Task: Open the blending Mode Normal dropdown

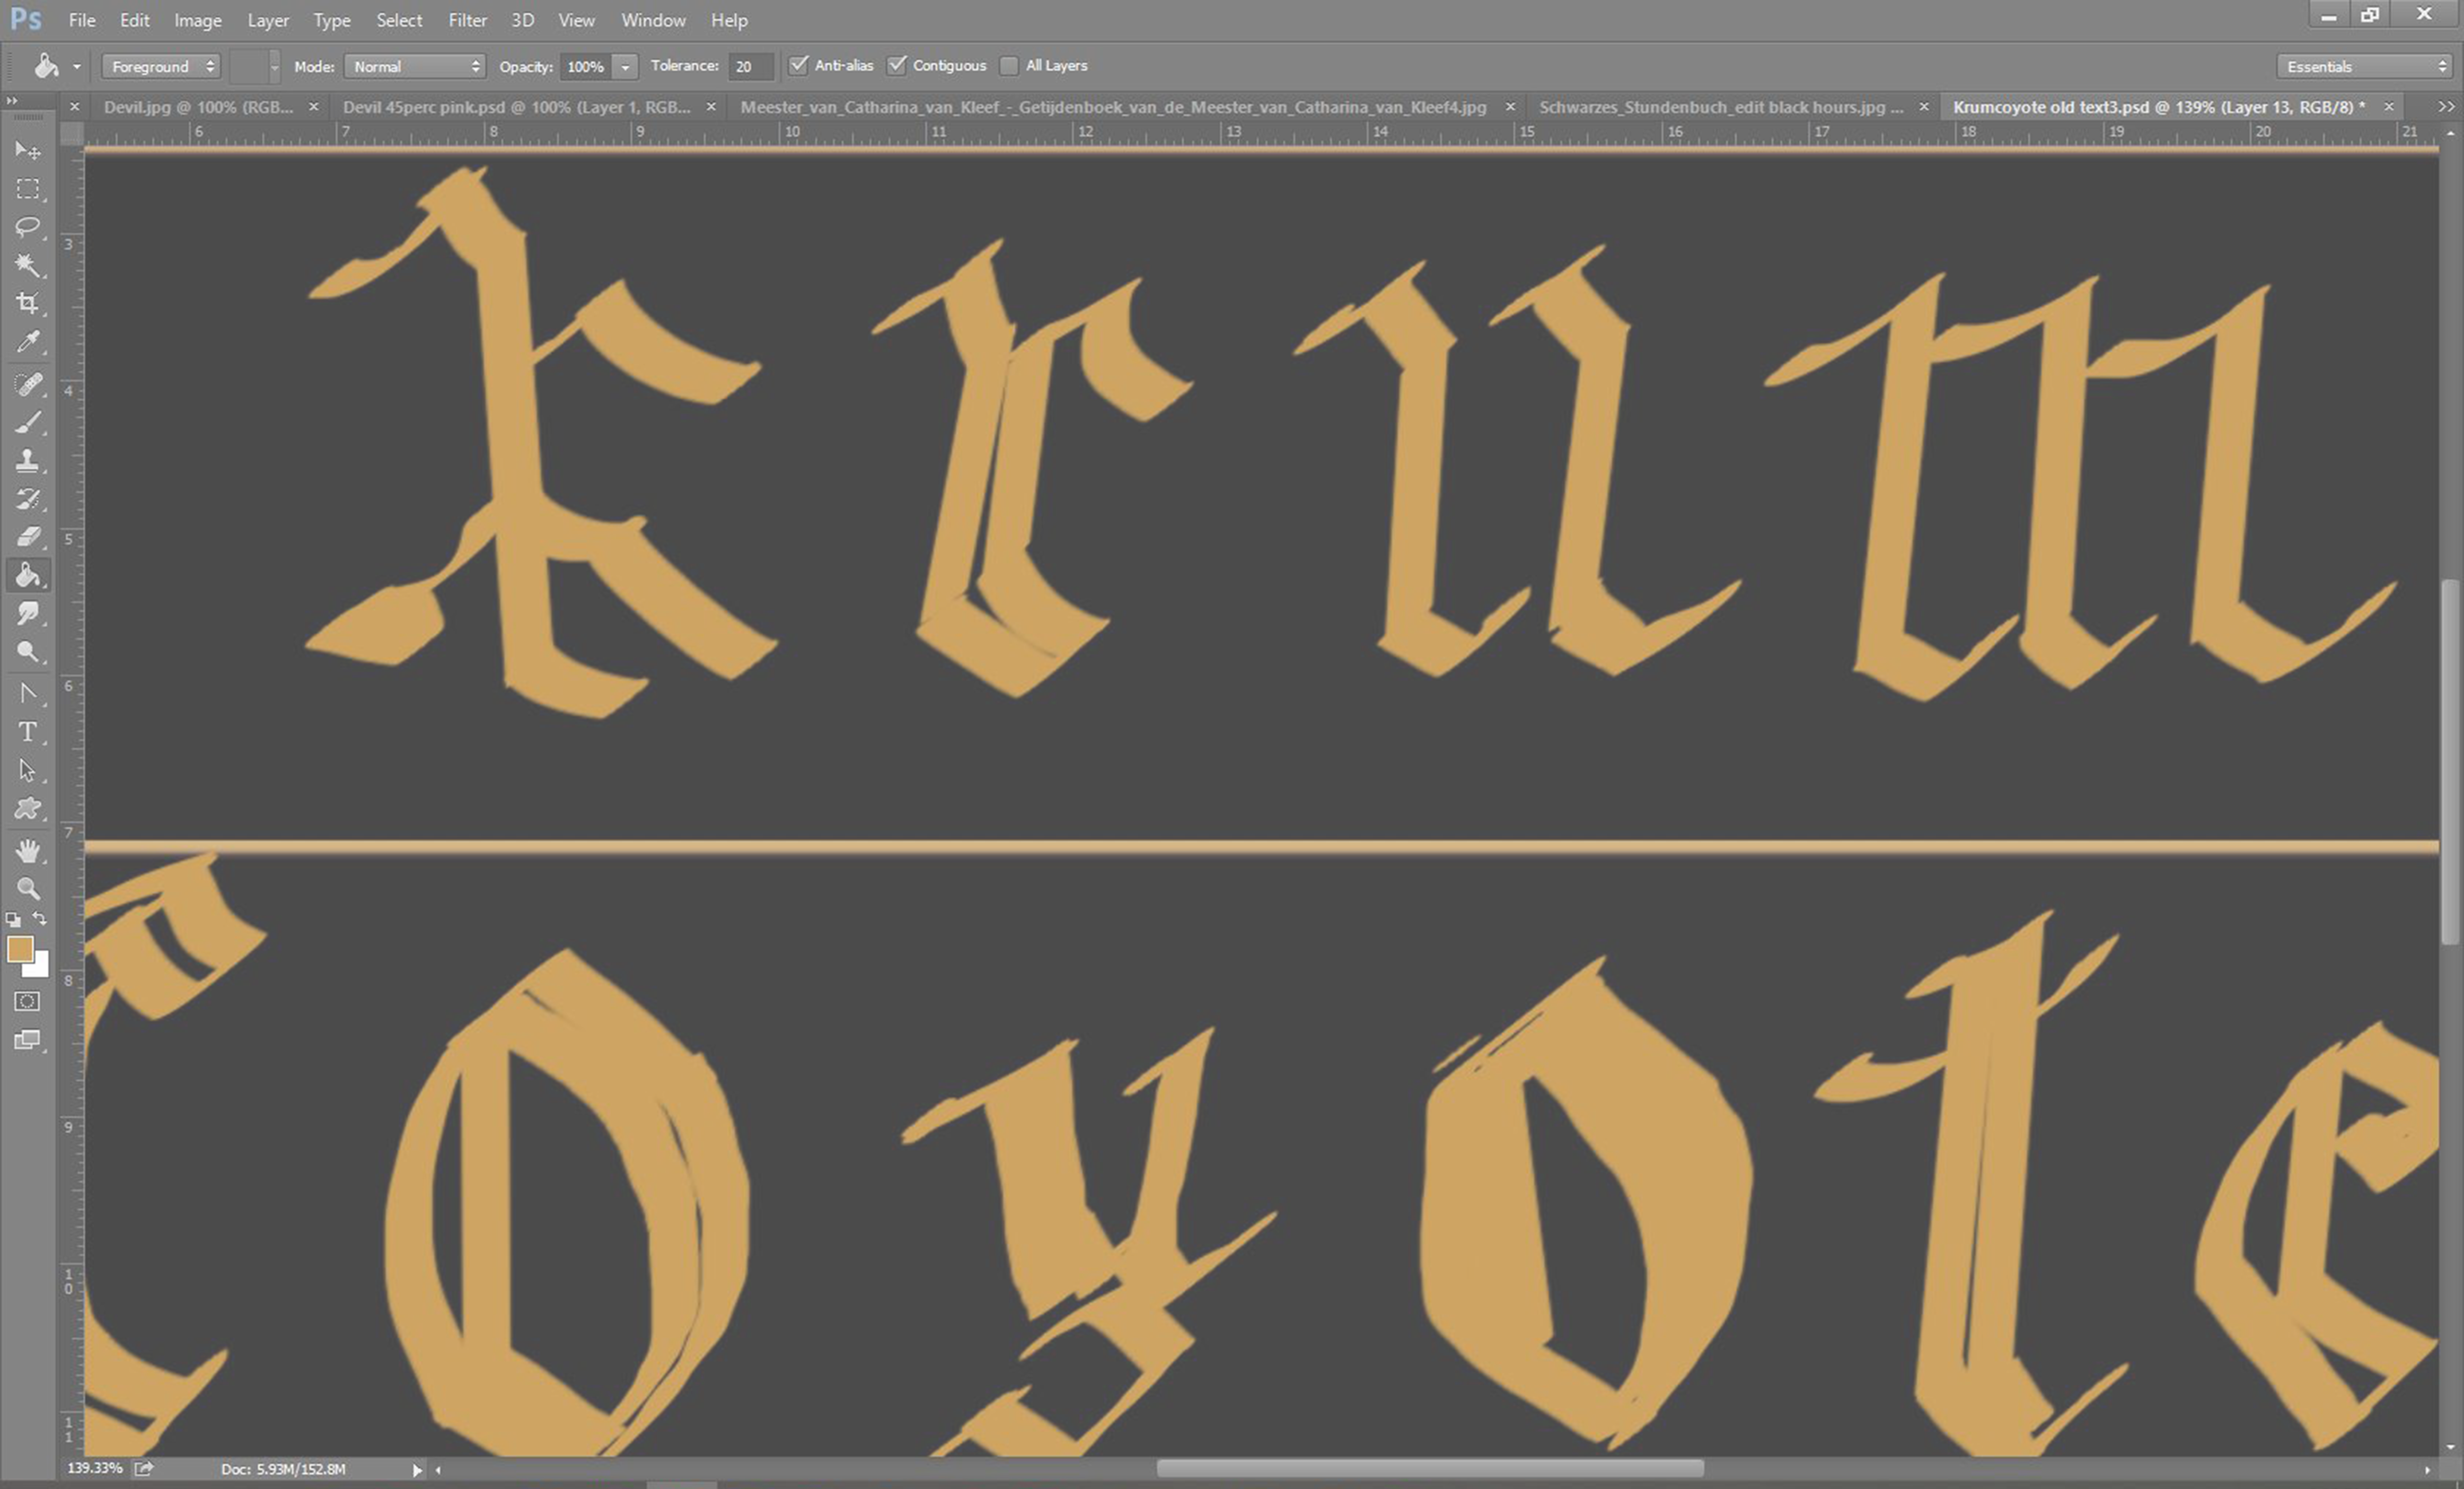Action: point(415,66)
